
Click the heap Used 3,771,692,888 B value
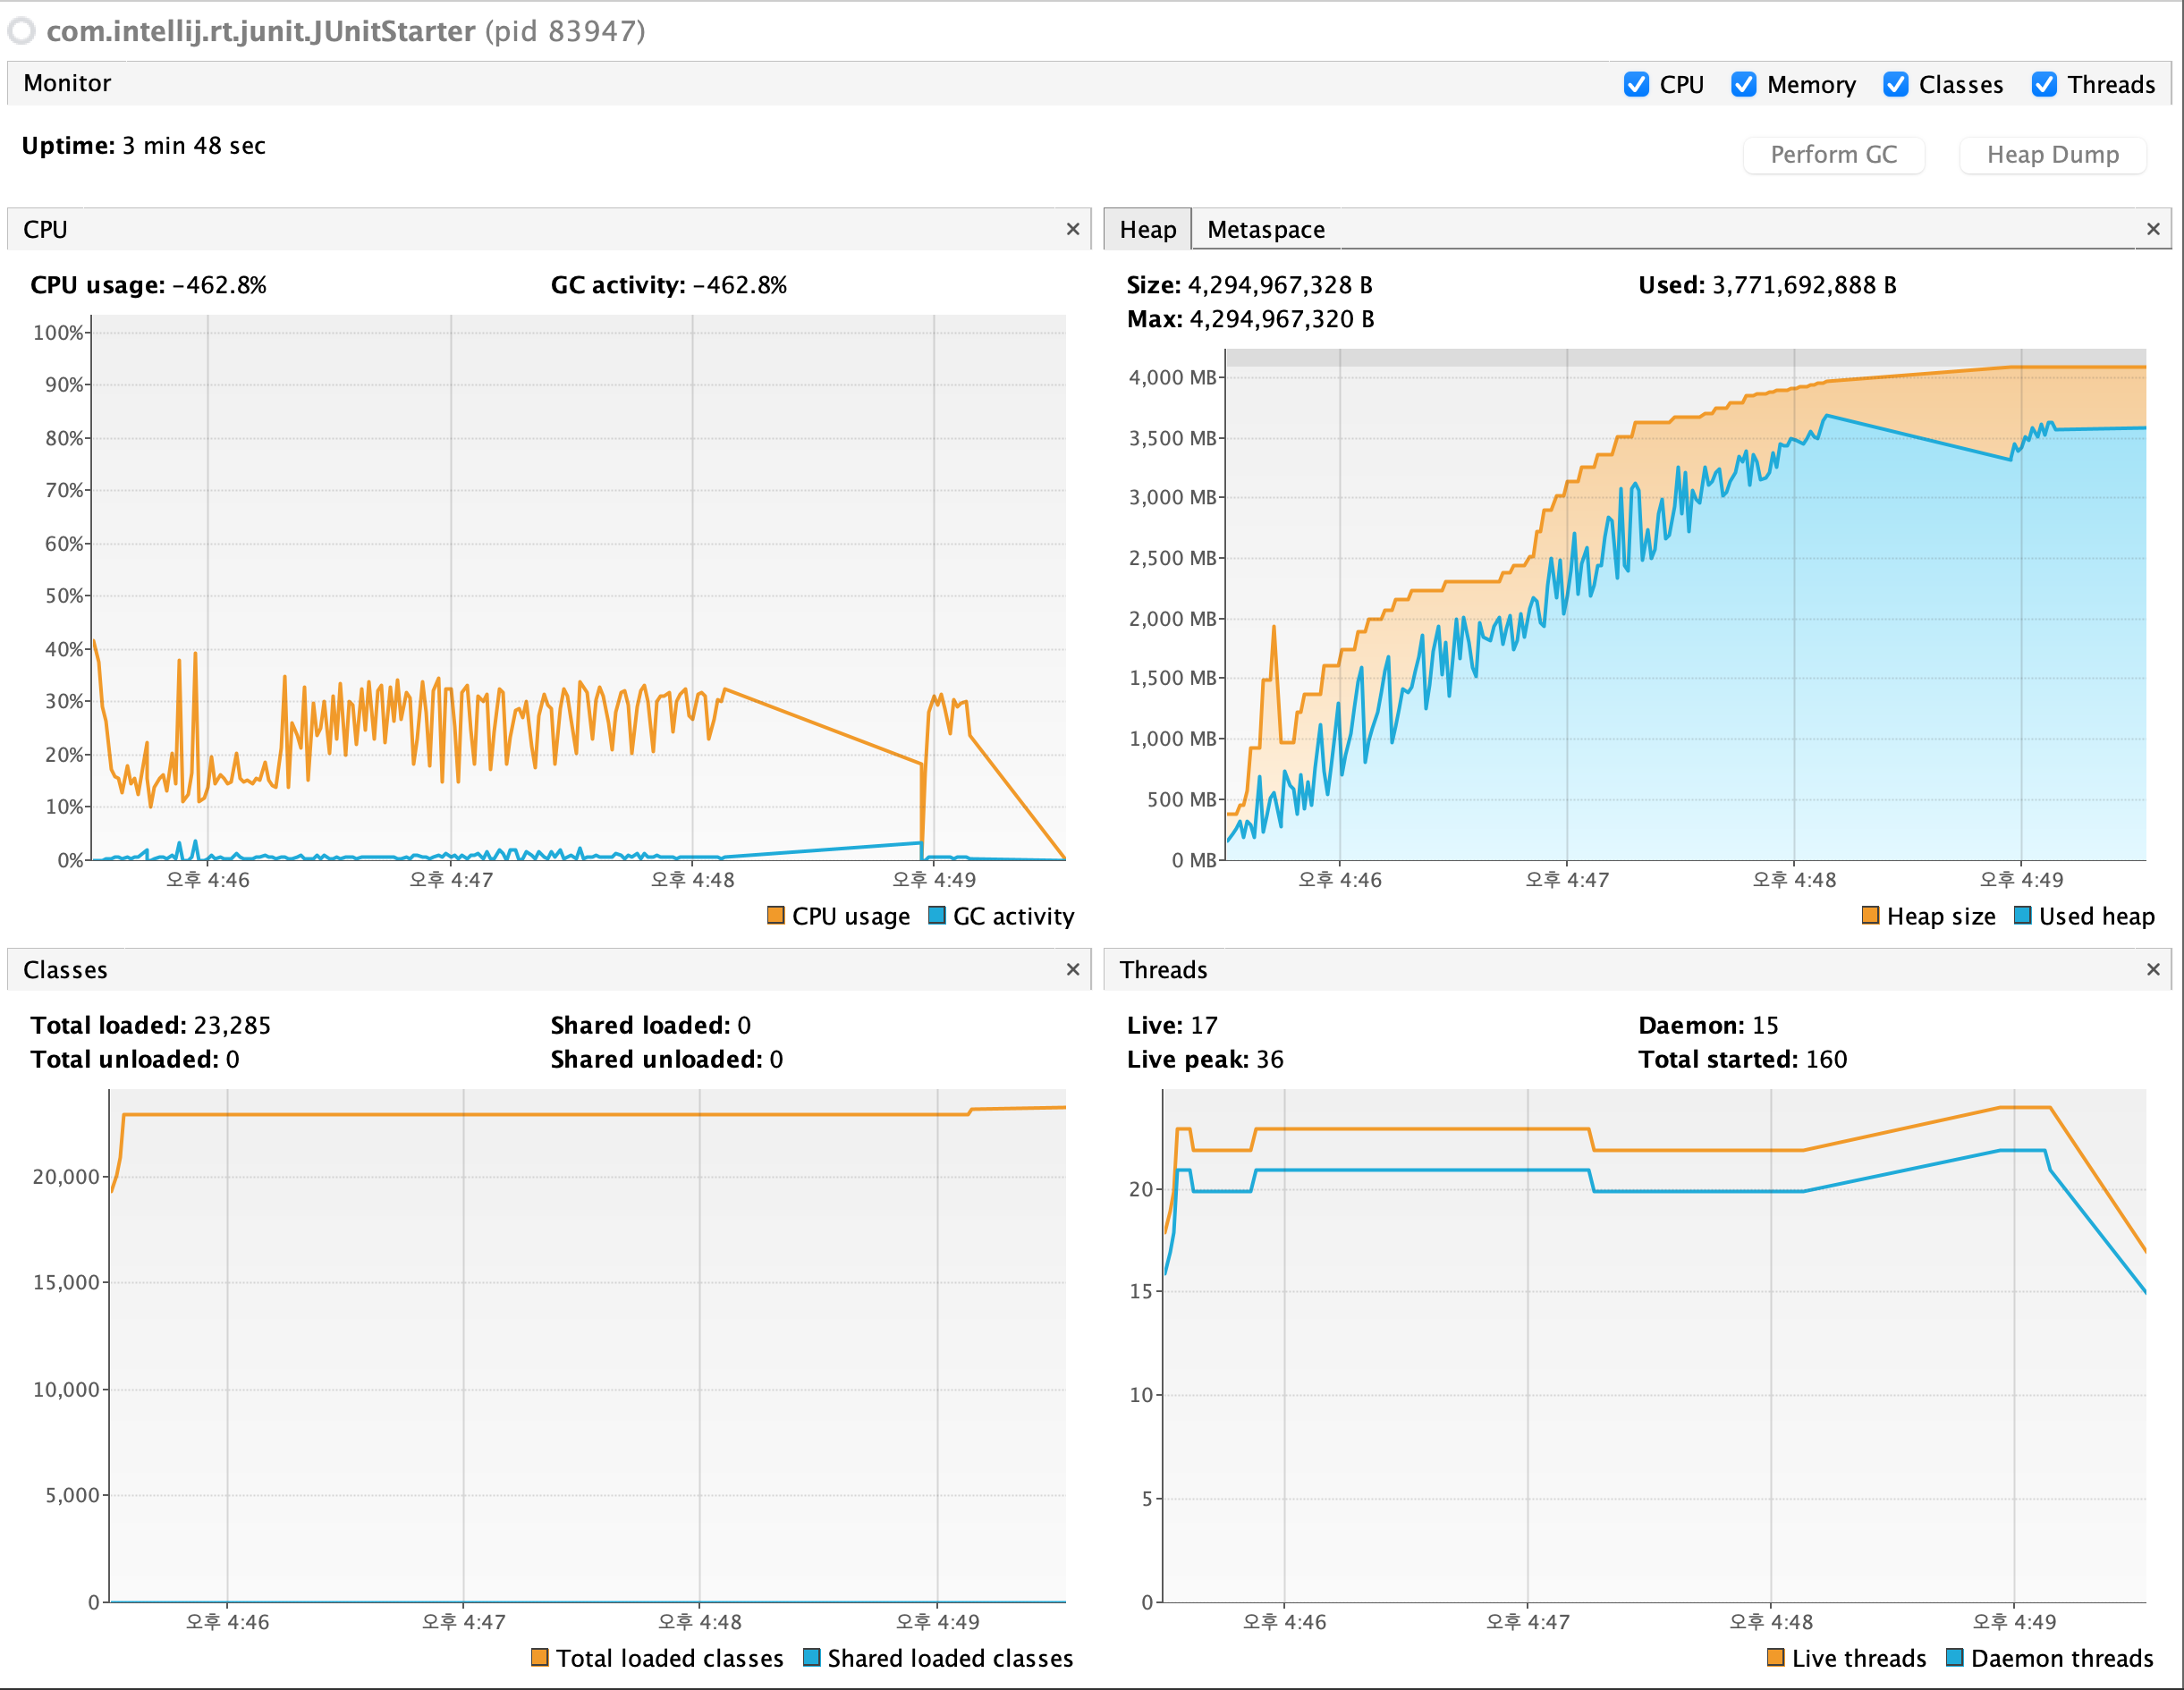point(1804,285)
